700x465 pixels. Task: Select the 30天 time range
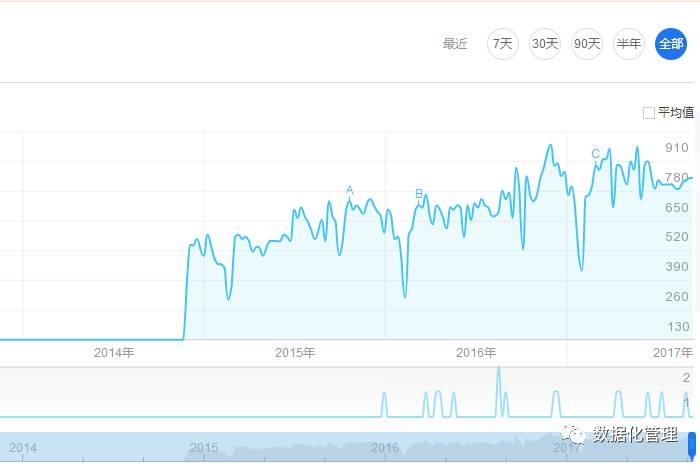[545, 44]
